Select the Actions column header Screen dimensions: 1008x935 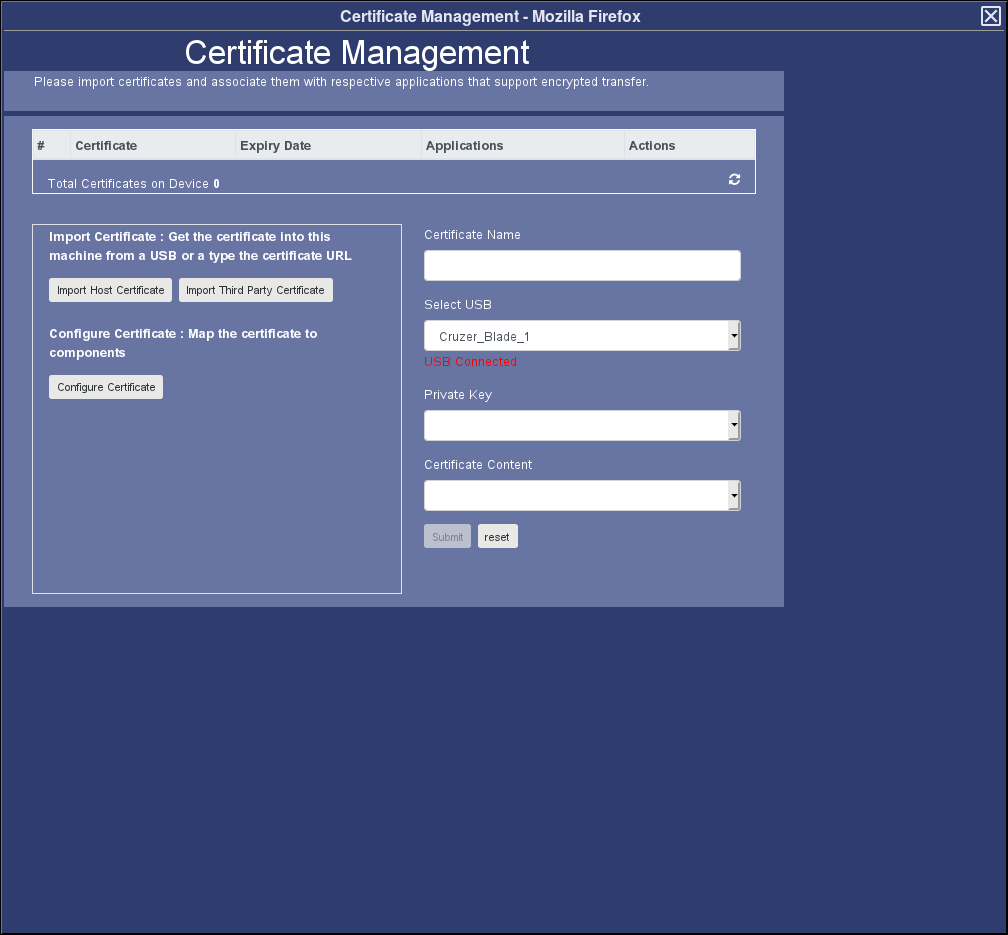coord(652,146)
